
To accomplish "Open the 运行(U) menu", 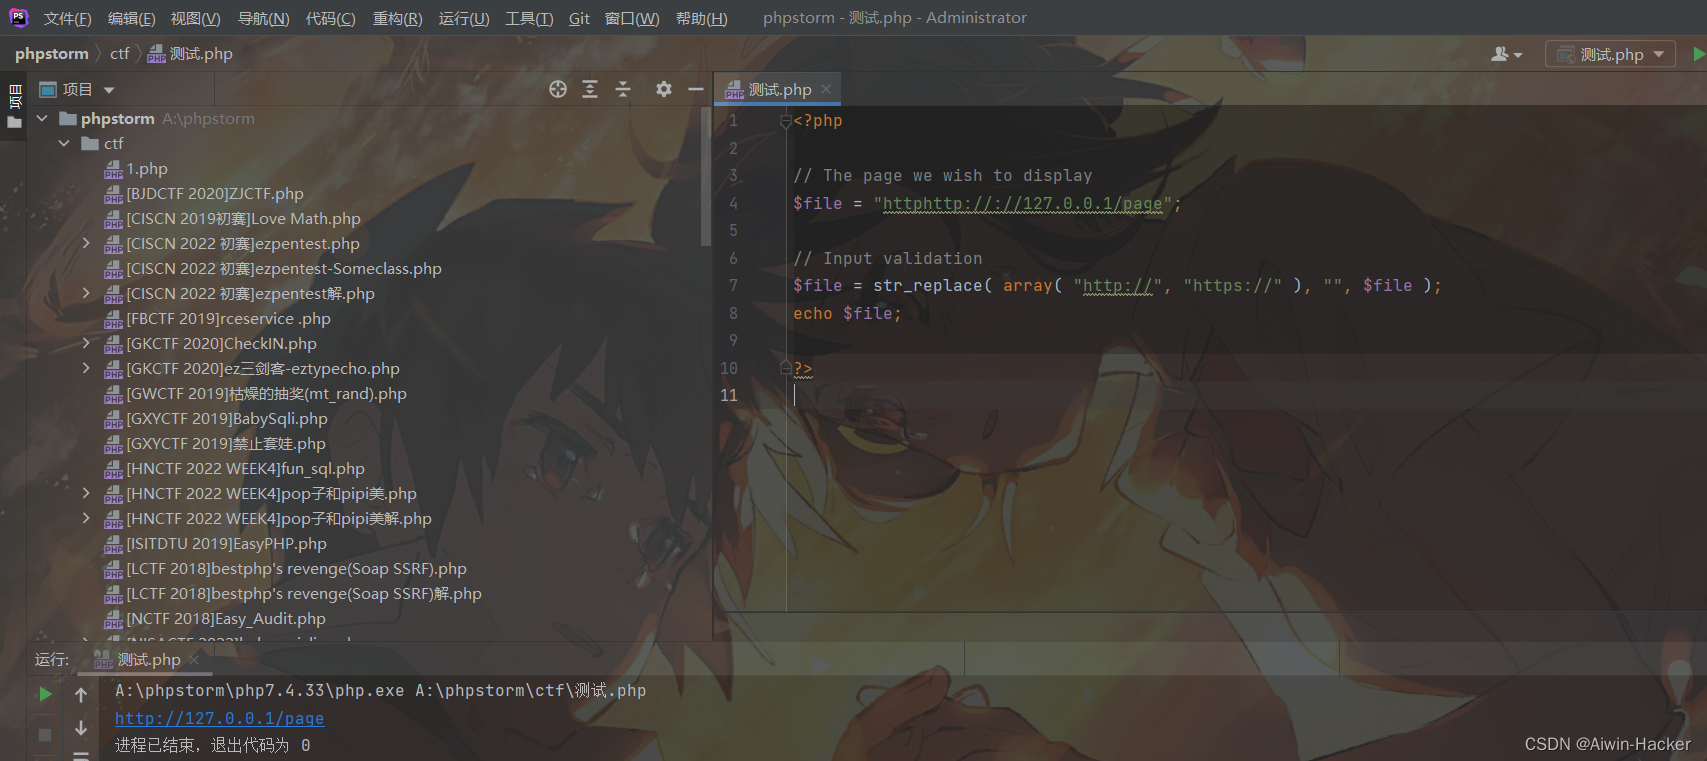I will 464,18.
